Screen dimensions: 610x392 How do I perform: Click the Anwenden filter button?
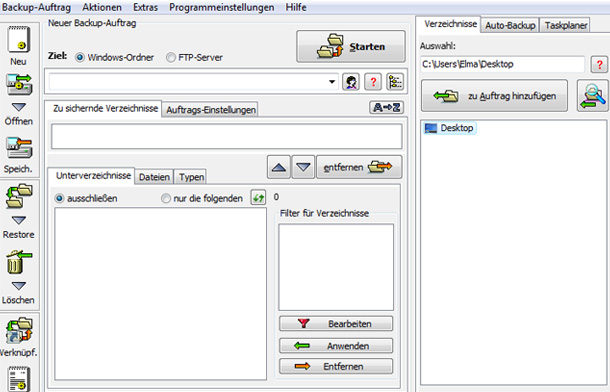[x=336, y=345]
